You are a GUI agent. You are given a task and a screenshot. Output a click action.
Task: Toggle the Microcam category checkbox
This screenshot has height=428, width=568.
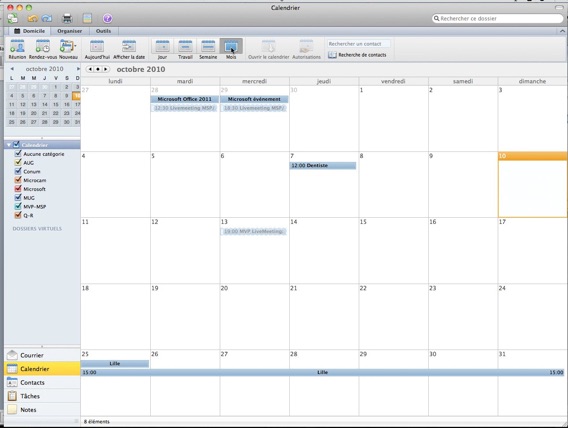pyautogui.click(x=18, y=180)
